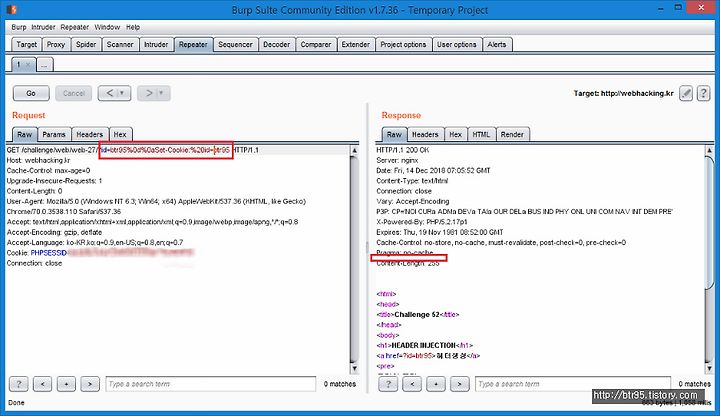Switch to the Extender tab
The height and width of the screenshot is (416, 720).
(x=356, y=45)
